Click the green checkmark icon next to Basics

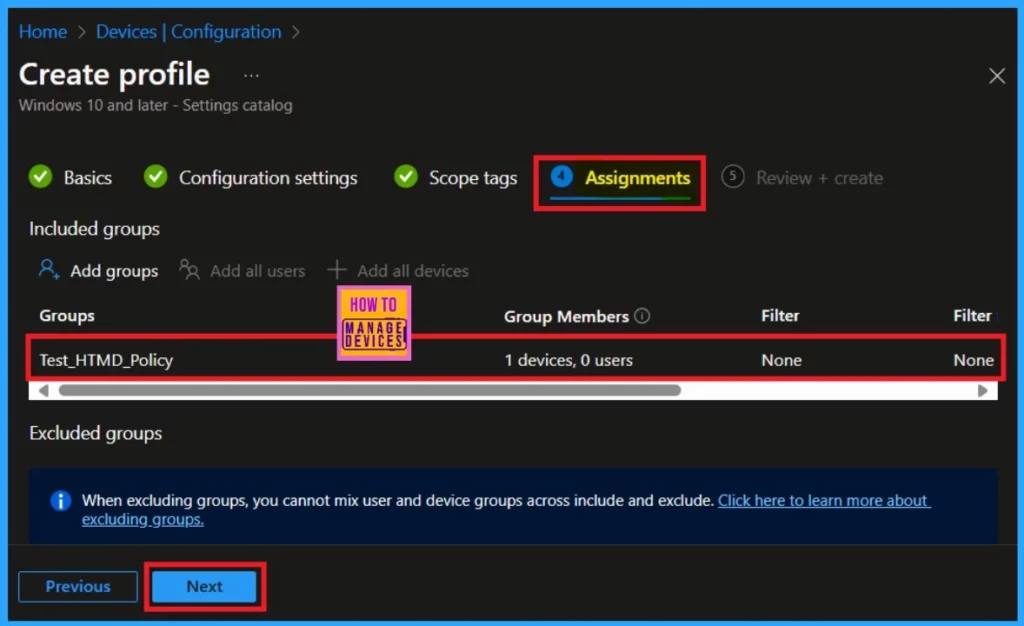[40, 176]
